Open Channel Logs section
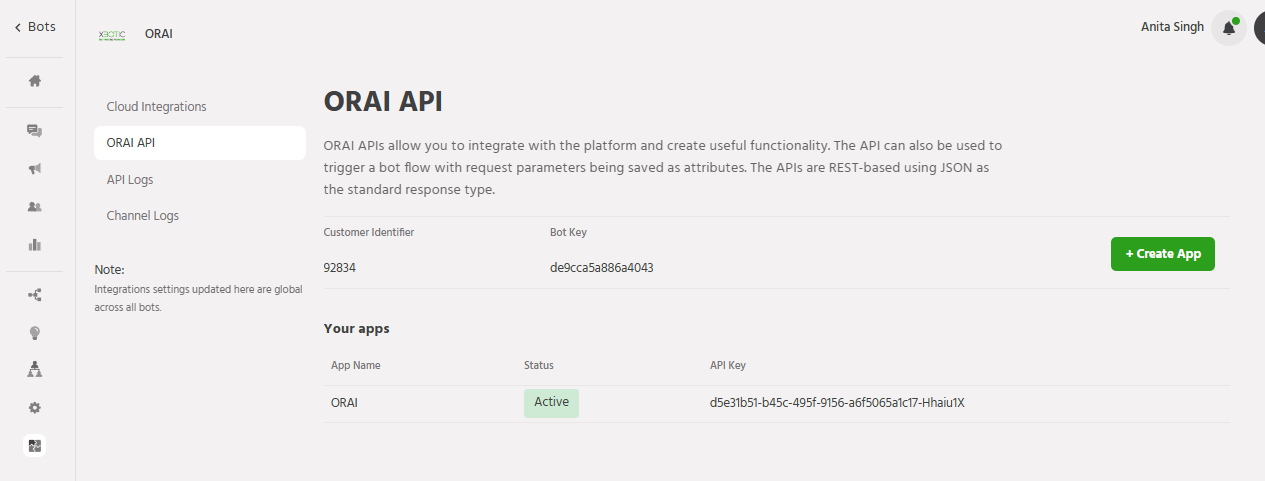 [143, 216]
